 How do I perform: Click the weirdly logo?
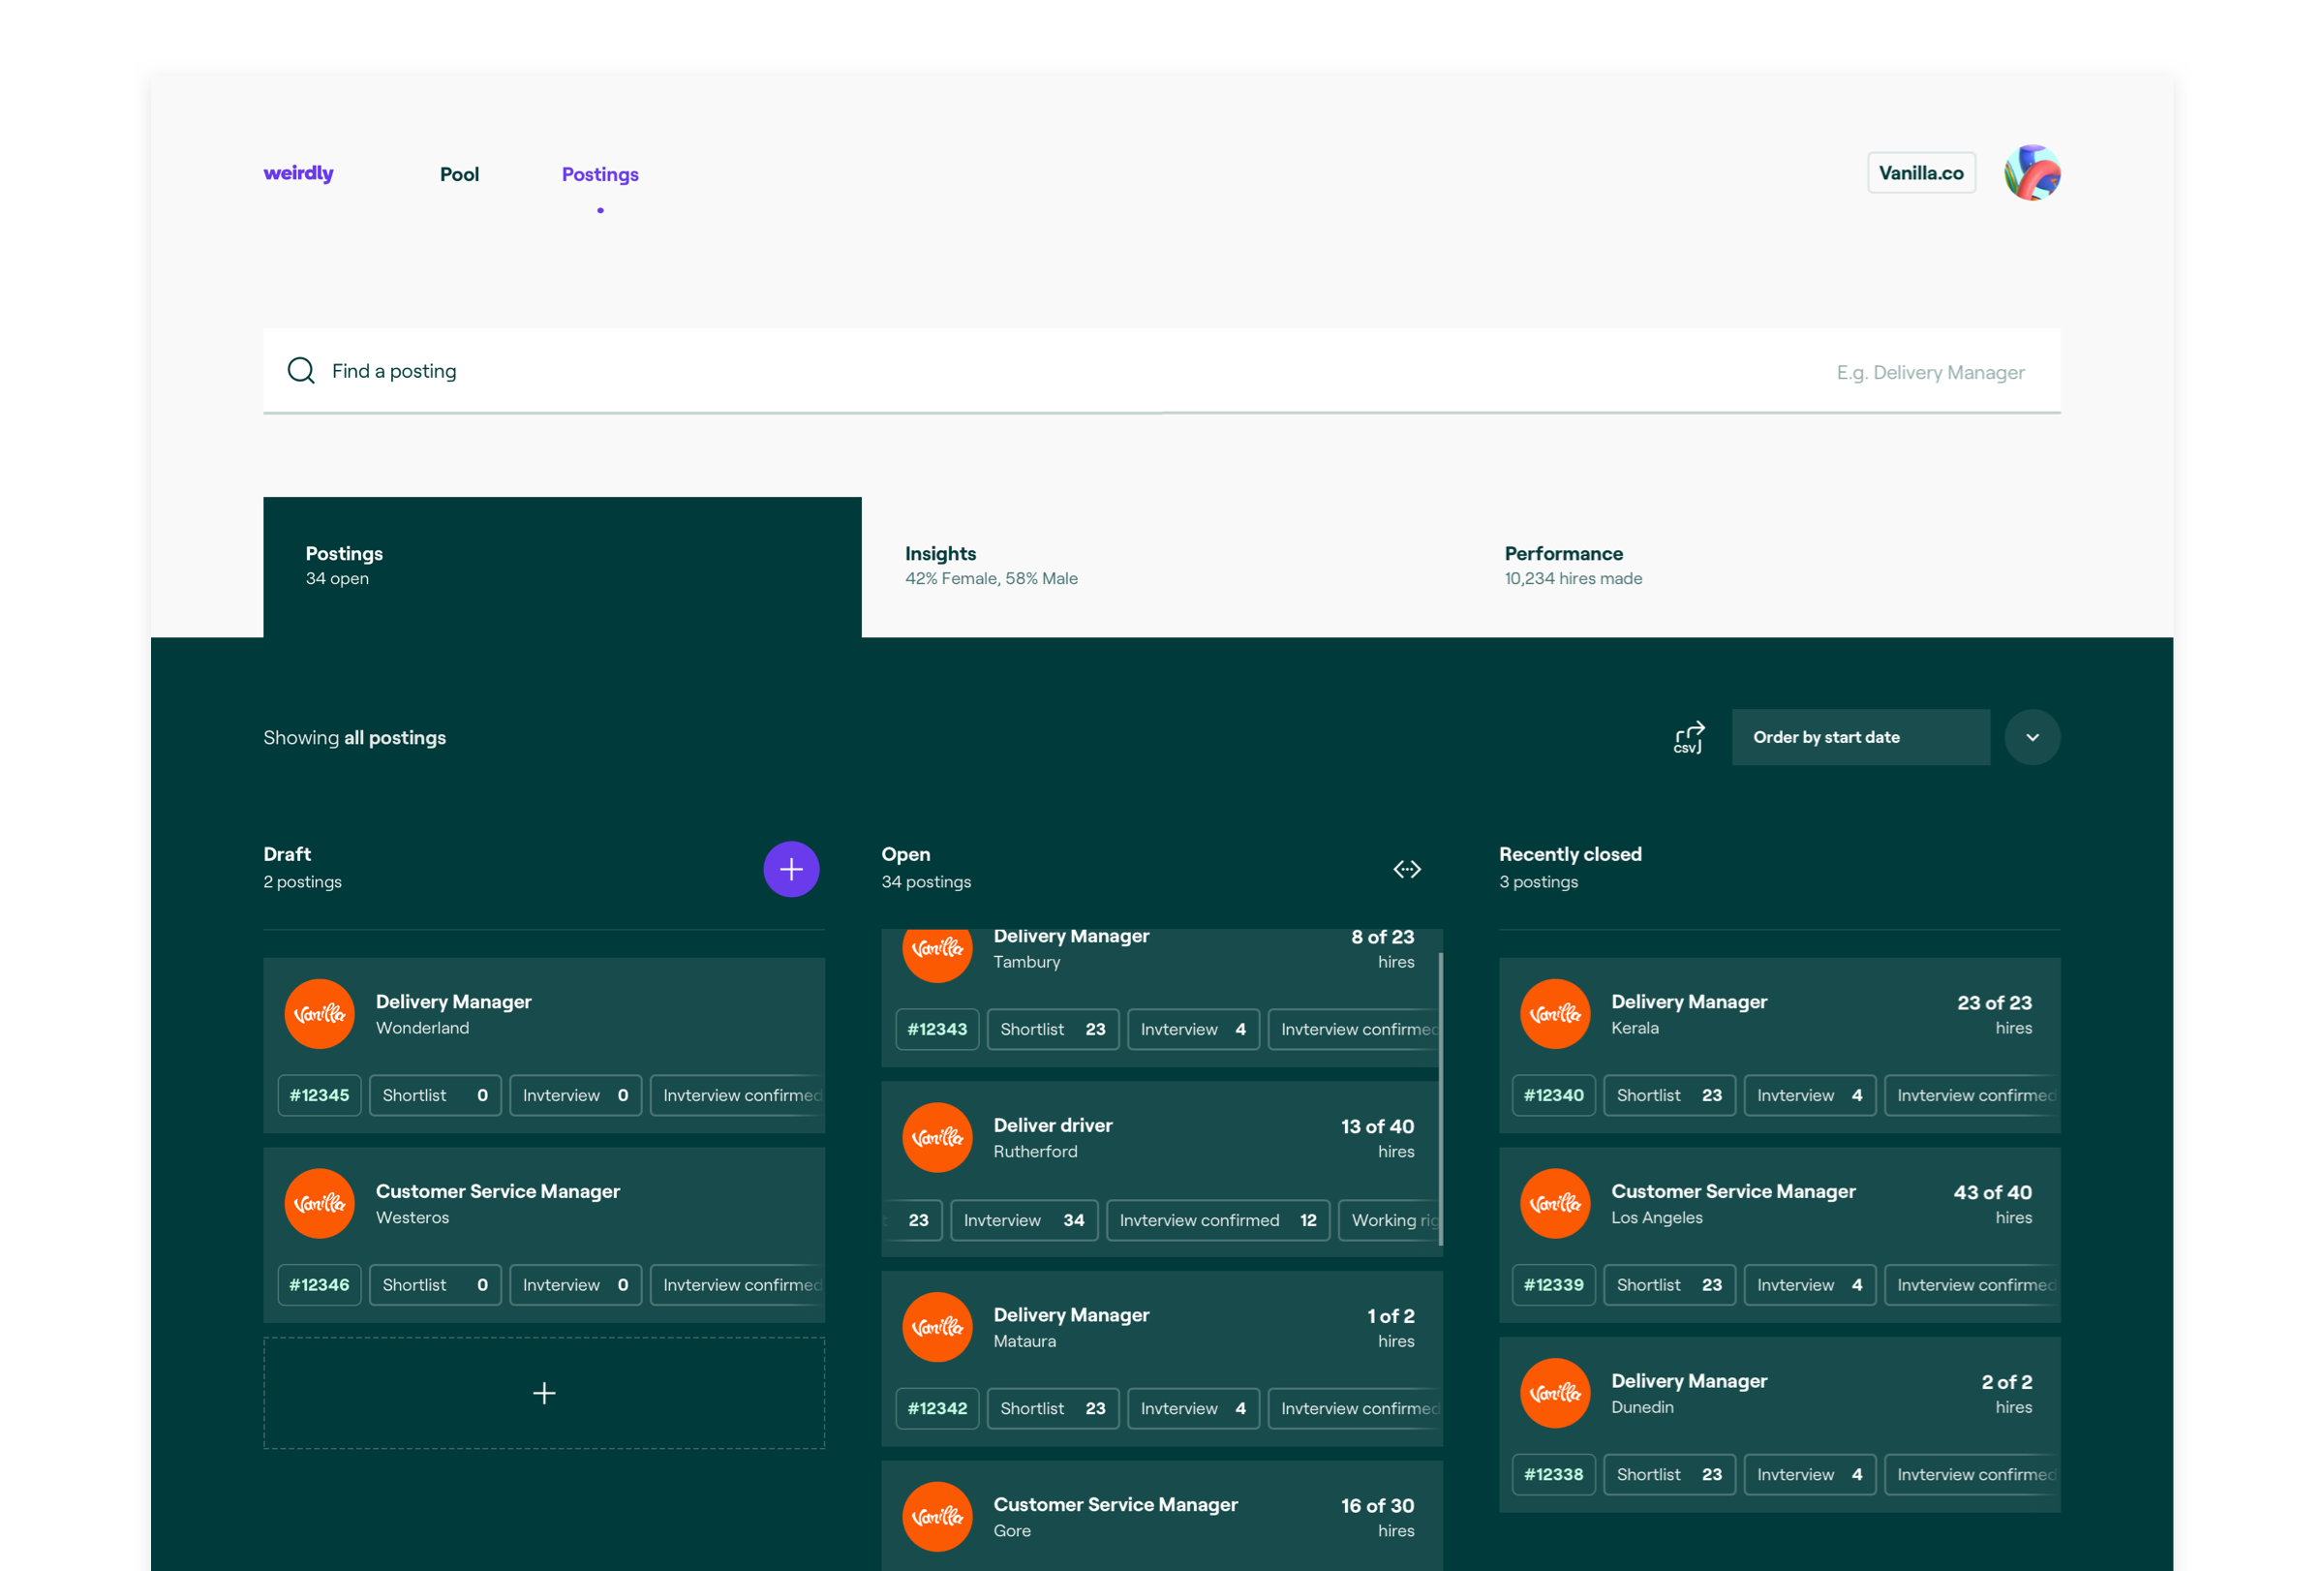tap(298, 172)
